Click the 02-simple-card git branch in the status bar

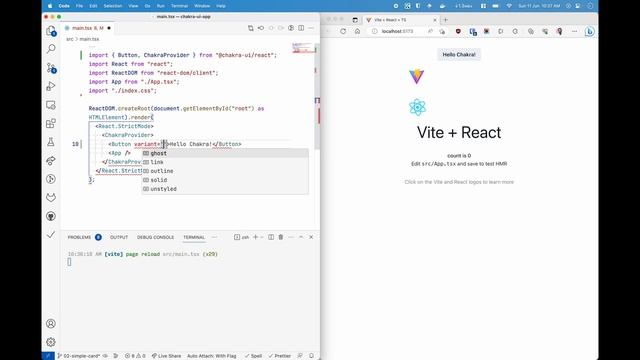pos(79,356)
